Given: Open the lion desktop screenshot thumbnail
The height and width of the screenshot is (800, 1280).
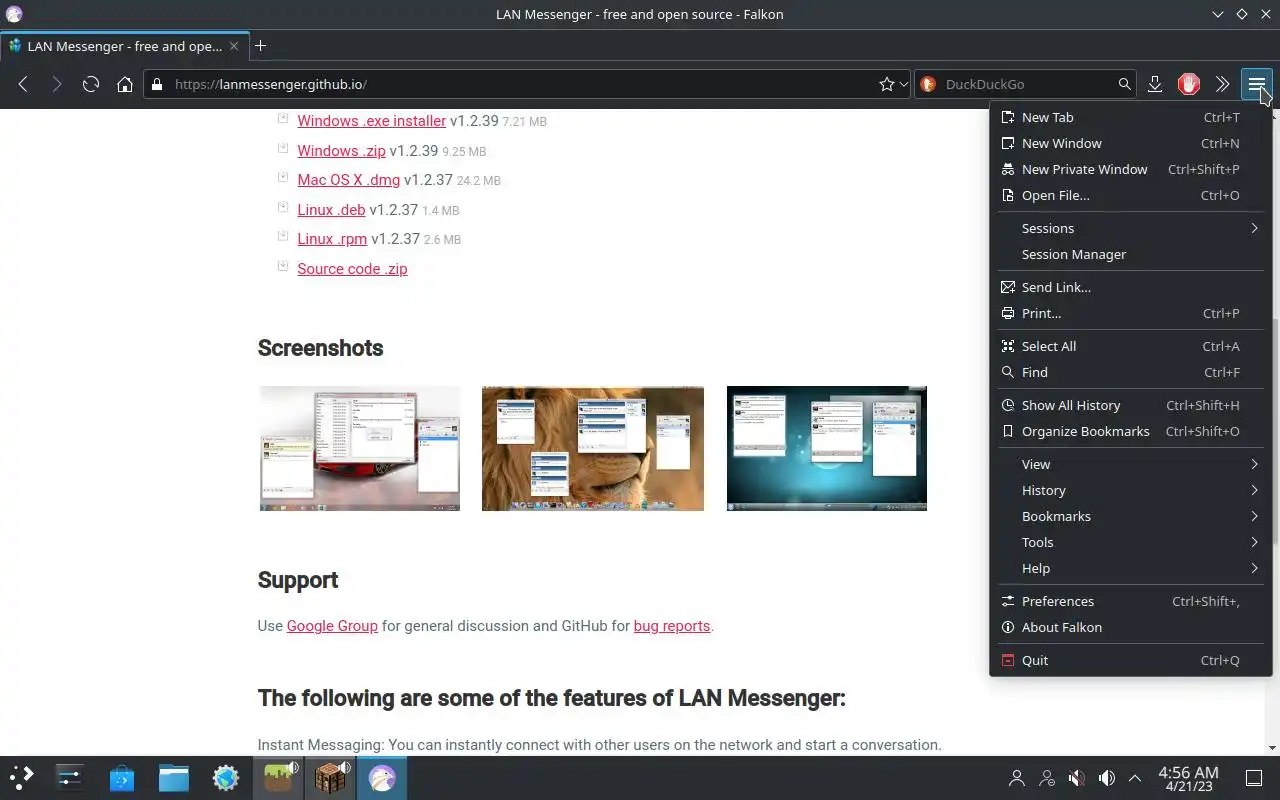Looking at the screenshot, I should 593,448.
